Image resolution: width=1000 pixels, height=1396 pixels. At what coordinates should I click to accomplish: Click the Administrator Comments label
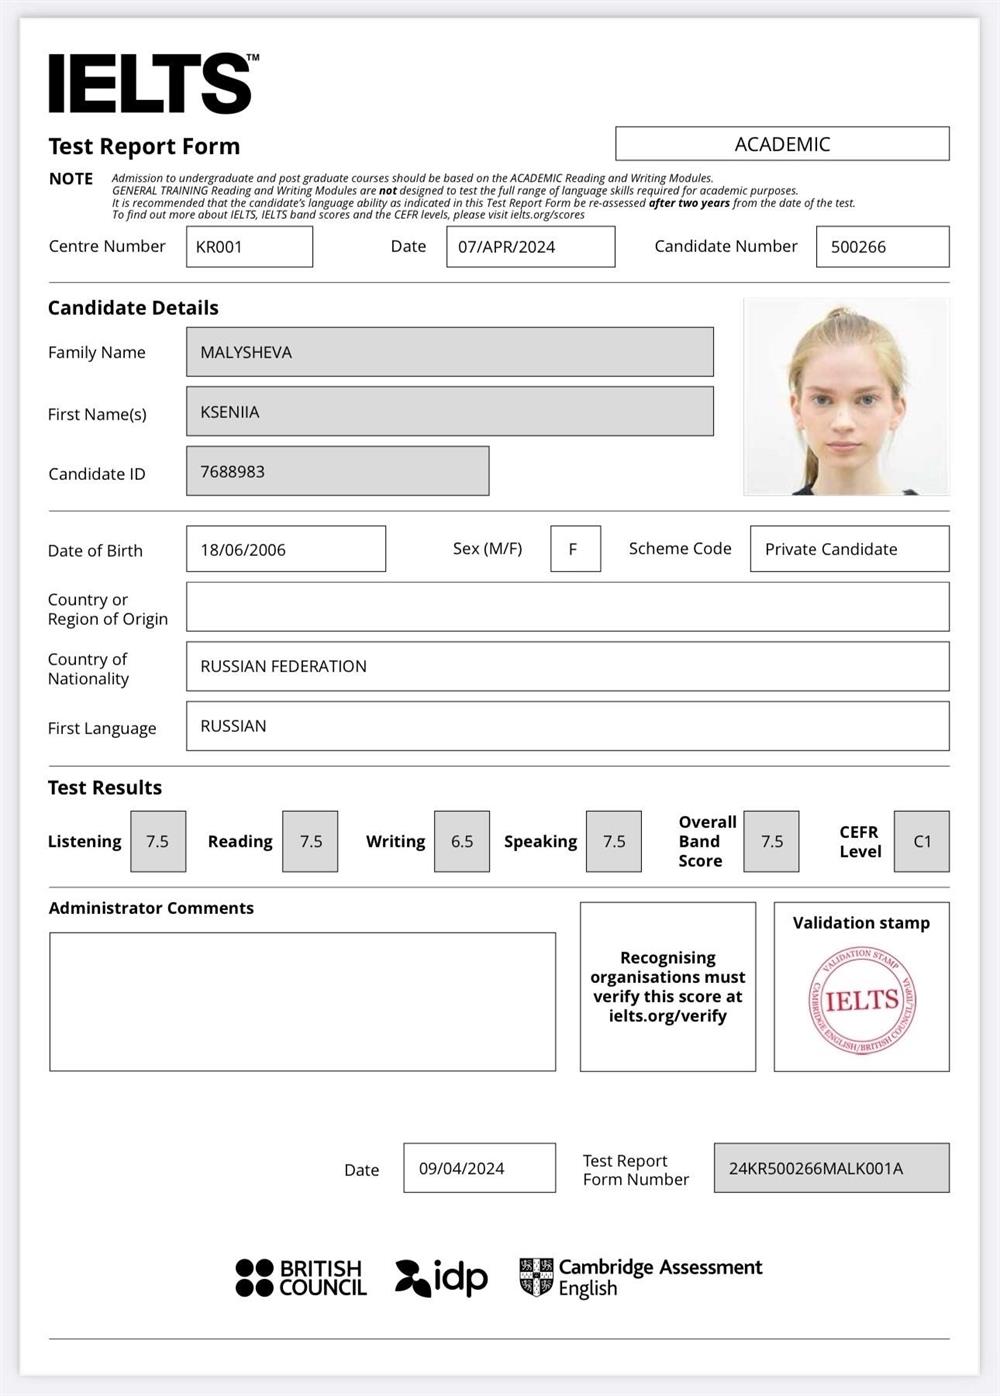151,908
